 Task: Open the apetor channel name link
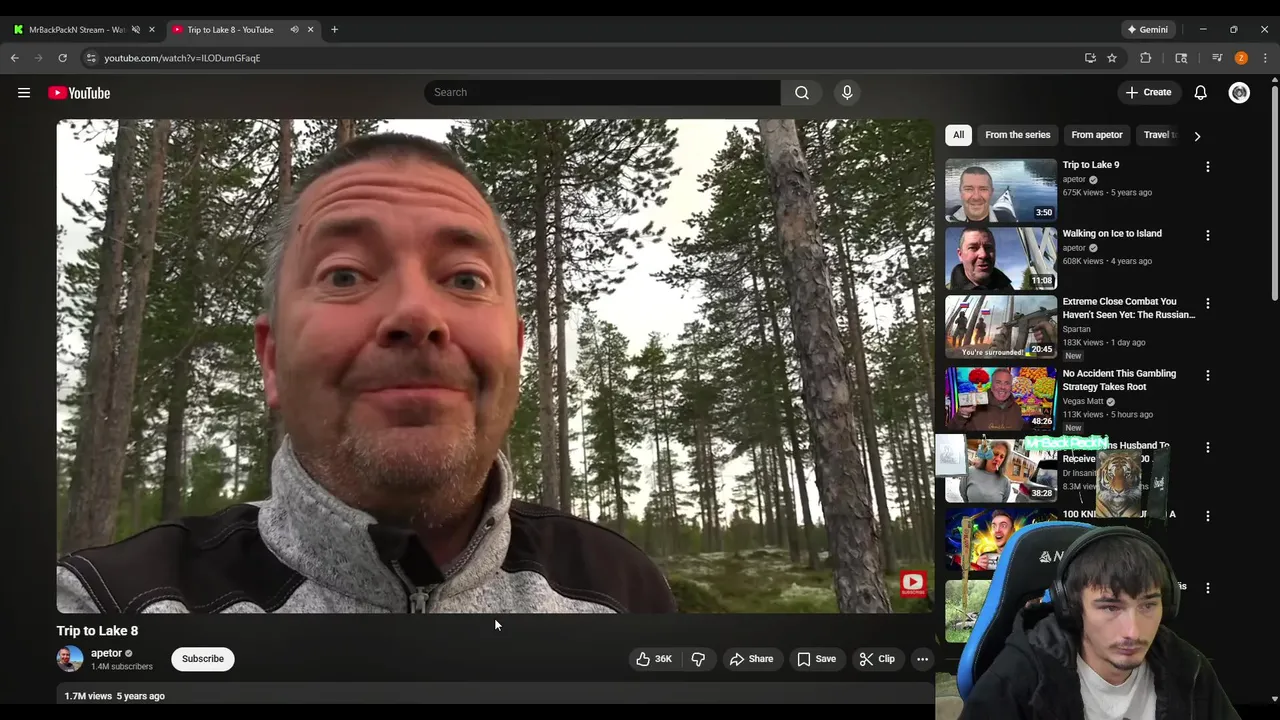click(x=106, y=653)
